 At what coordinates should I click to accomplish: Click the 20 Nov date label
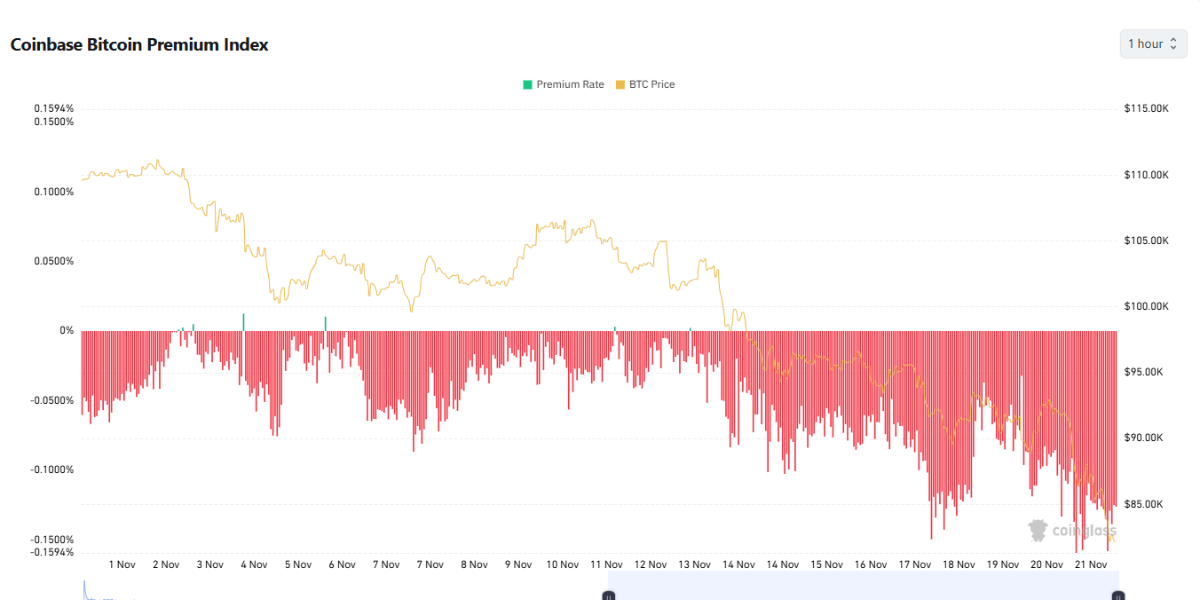pos(1047,564)
